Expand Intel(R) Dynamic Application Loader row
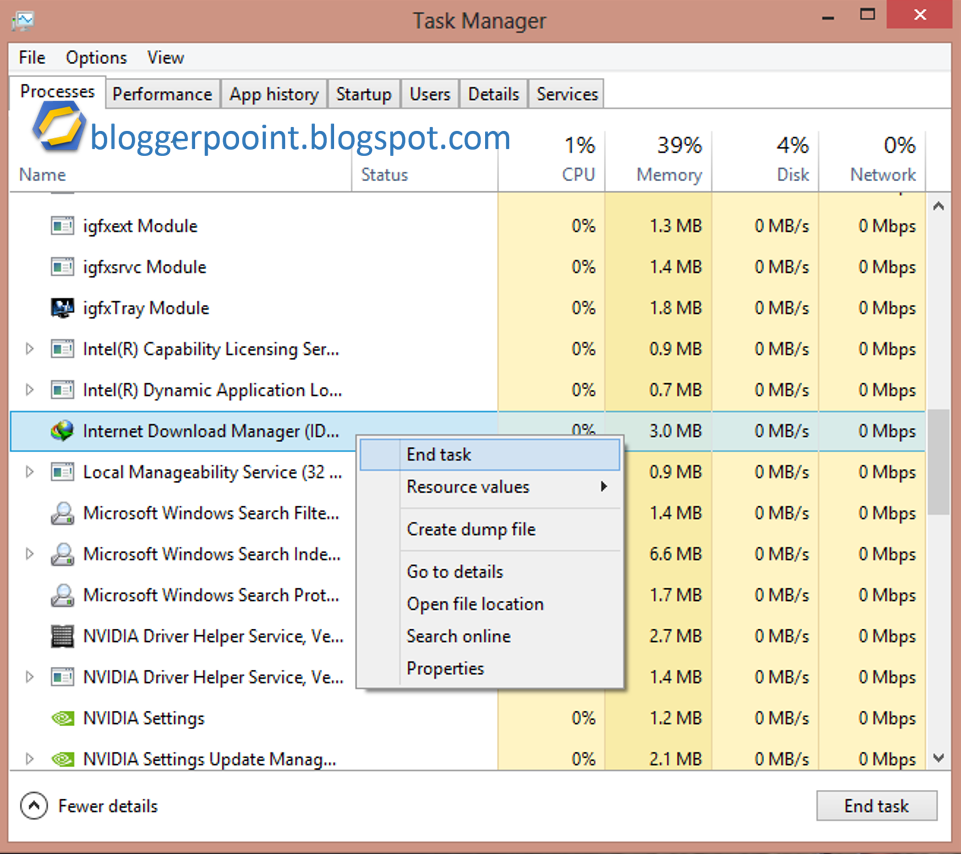The height and width of the screenshot is (854, 961). click(x=29, y=390)
